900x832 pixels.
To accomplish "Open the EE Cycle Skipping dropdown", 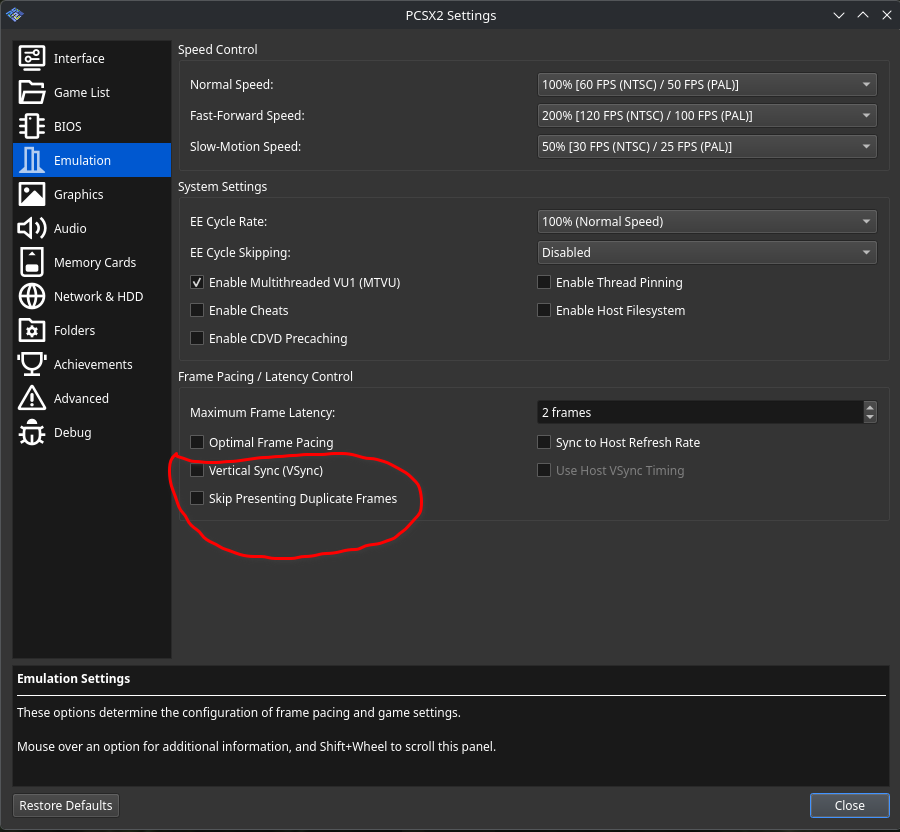I will click(707, 252).
